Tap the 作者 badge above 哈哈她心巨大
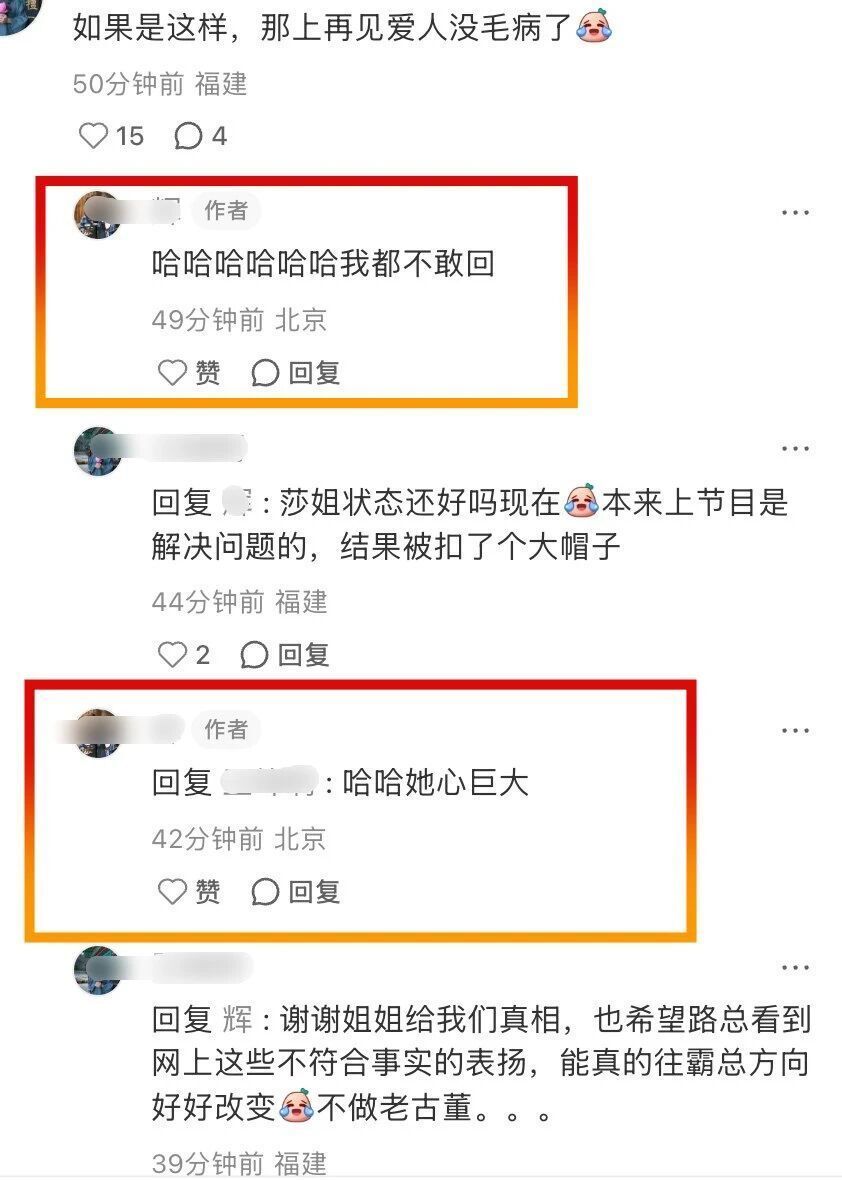The image size is (842, 1180). coord(226,729)
